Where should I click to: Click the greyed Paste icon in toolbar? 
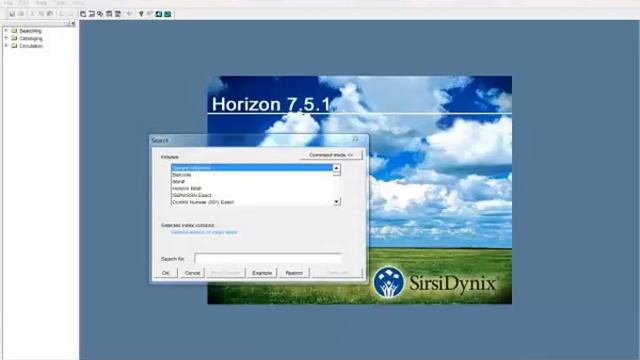(x=50, y=14)
